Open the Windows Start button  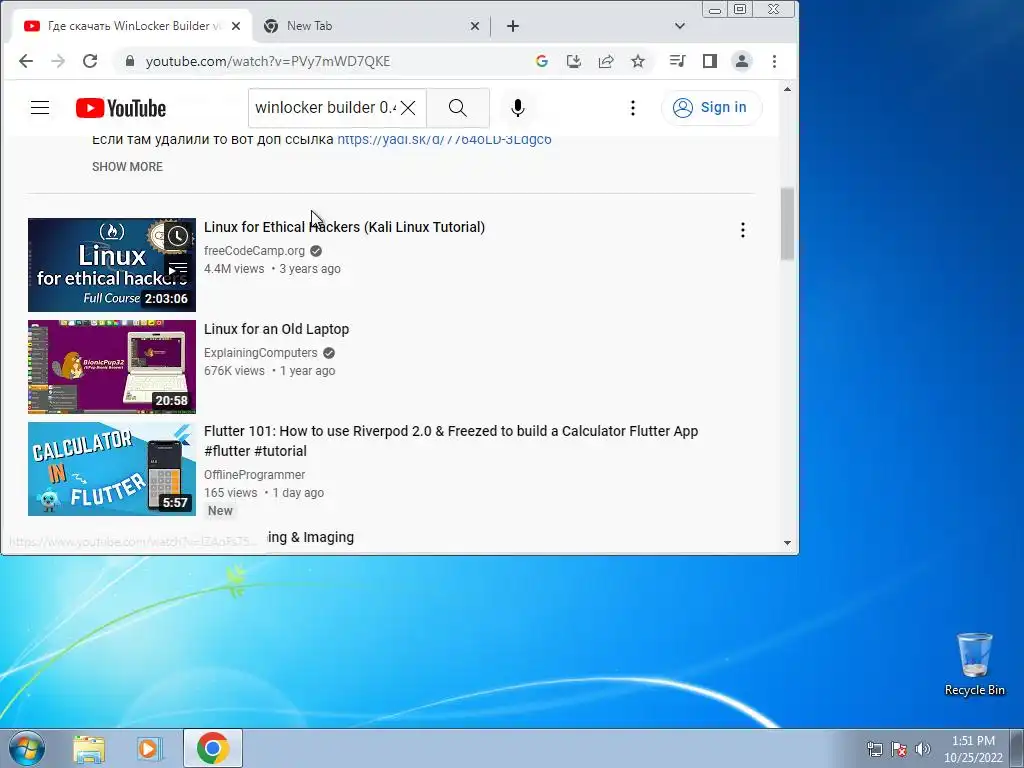(27, 748)
